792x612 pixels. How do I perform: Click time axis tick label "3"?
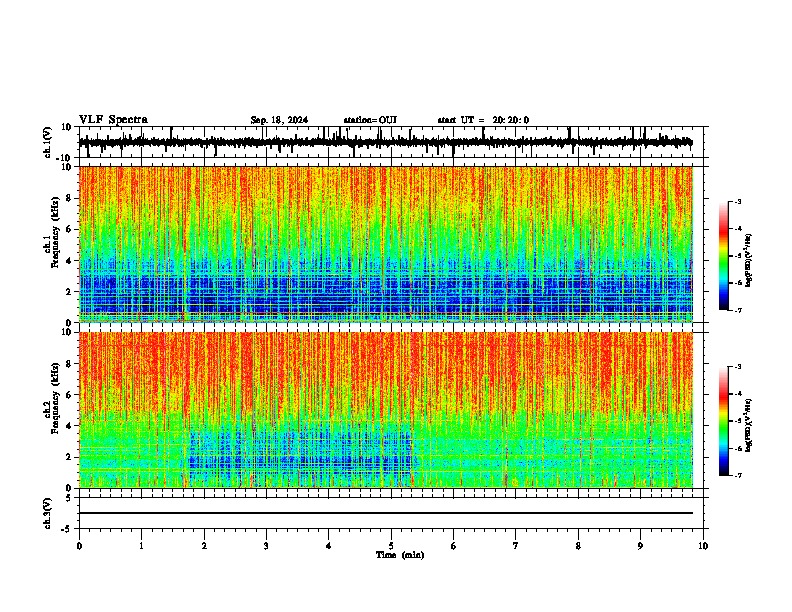point(266,546)
